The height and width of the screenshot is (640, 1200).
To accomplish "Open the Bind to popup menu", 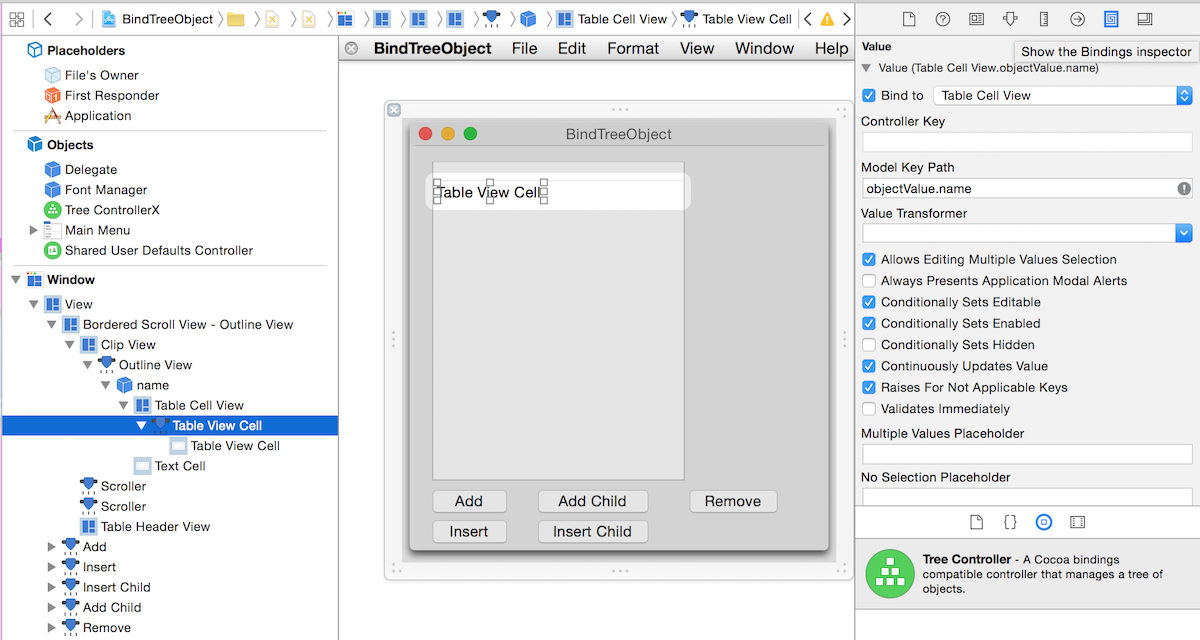I will click(1062, 95).
